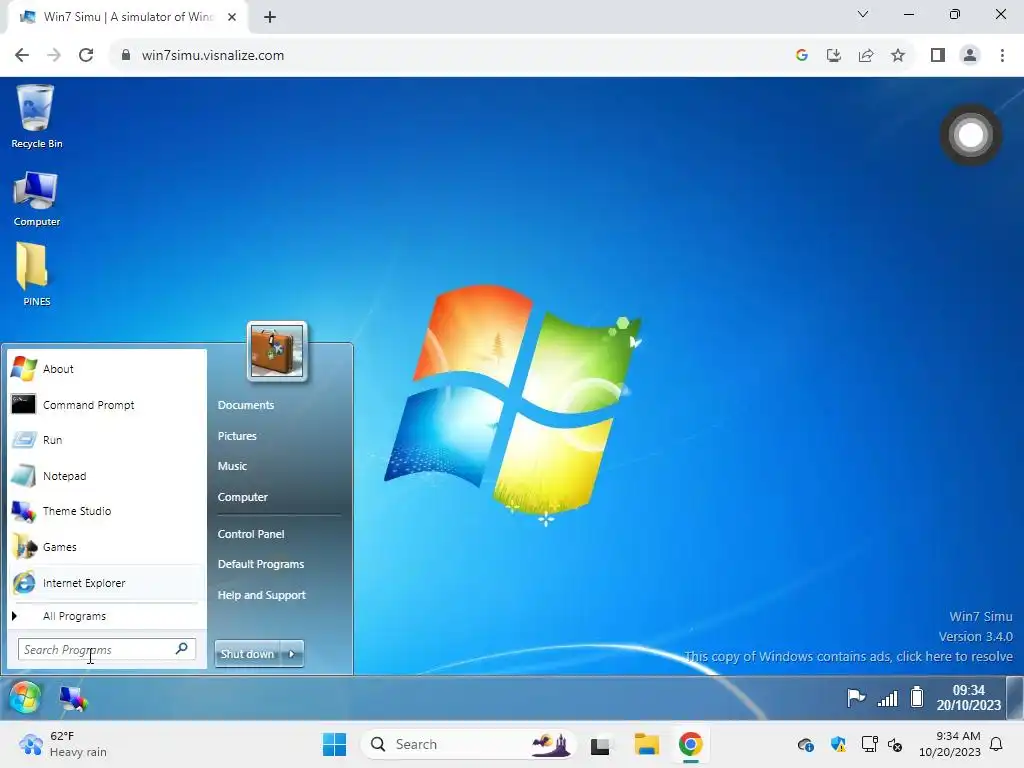1024x768 pixels.
Task: Click the address bar URL
Action: point(213,56)
